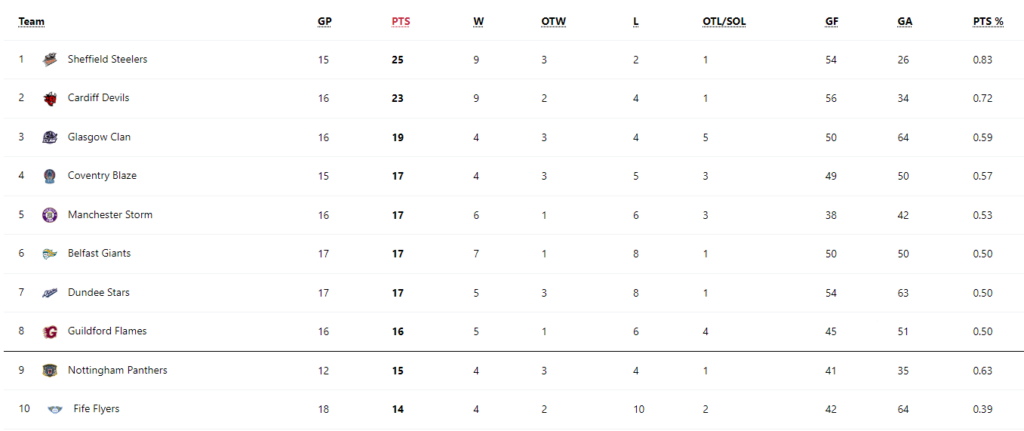Click the Manchester Storm team logo
Viewport: 1024px width, 431px height.
pyautogui.click(x=50, y=215)
